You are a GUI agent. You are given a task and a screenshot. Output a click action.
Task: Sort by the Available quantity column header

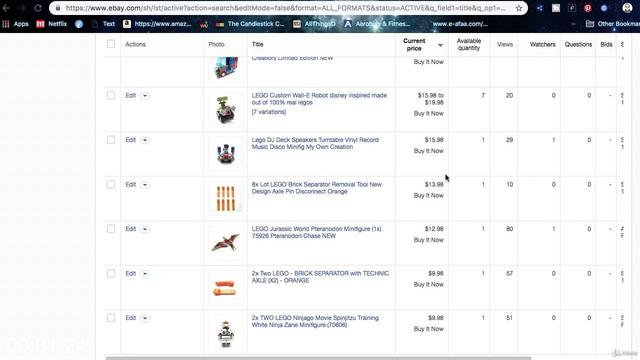point(469,44)
